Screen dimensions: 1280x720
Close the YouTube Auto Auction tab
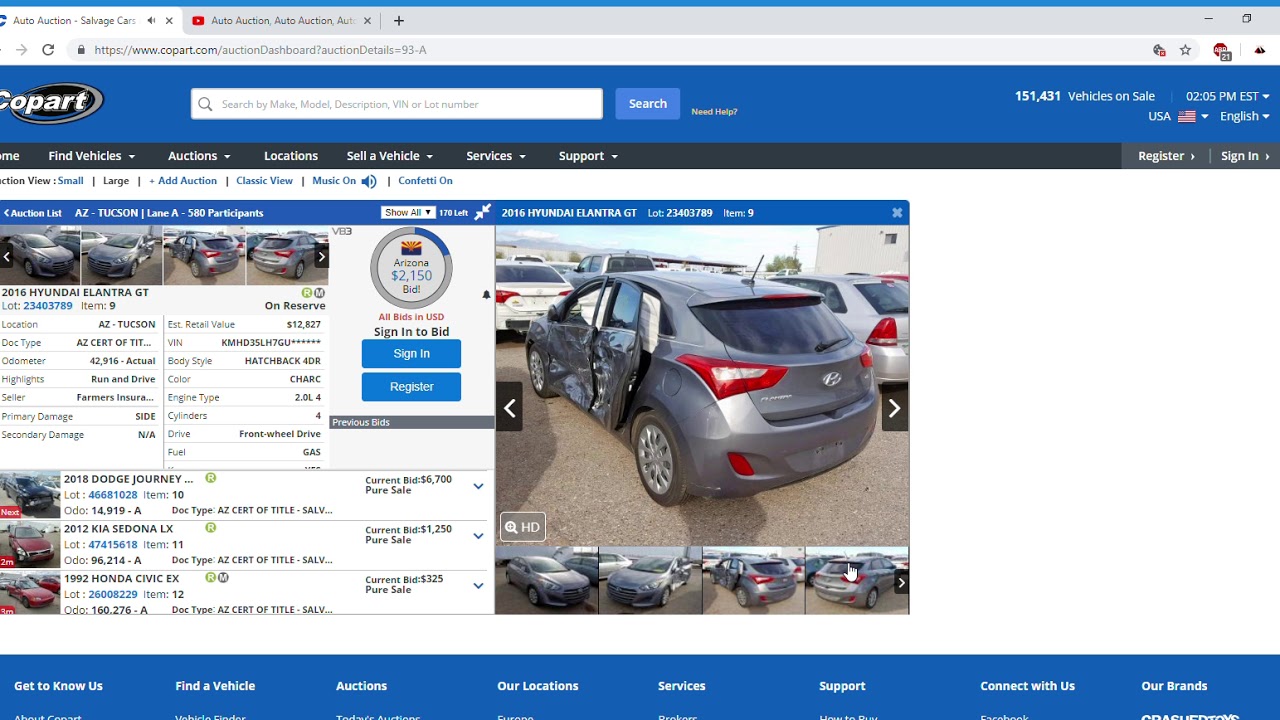tap(367, 20)
